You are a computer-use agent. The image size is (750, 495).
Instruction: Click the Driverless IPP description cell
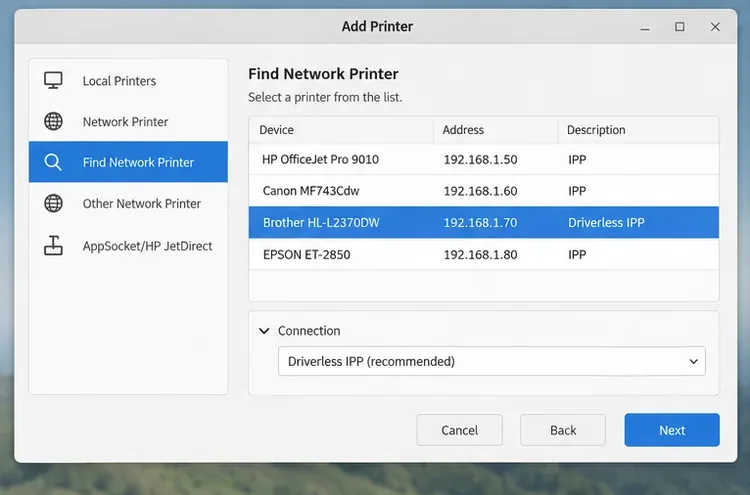point(606,222)
